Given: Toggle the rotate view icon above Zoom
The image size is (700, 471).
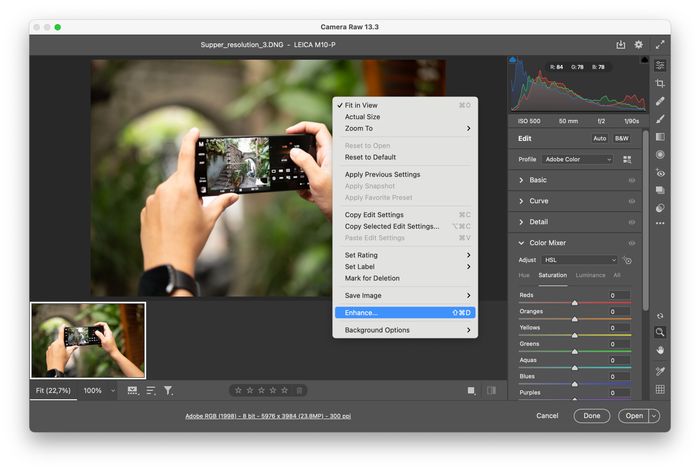Looking at the screenshot, I should pyautogui.click(x=660, y=316).
